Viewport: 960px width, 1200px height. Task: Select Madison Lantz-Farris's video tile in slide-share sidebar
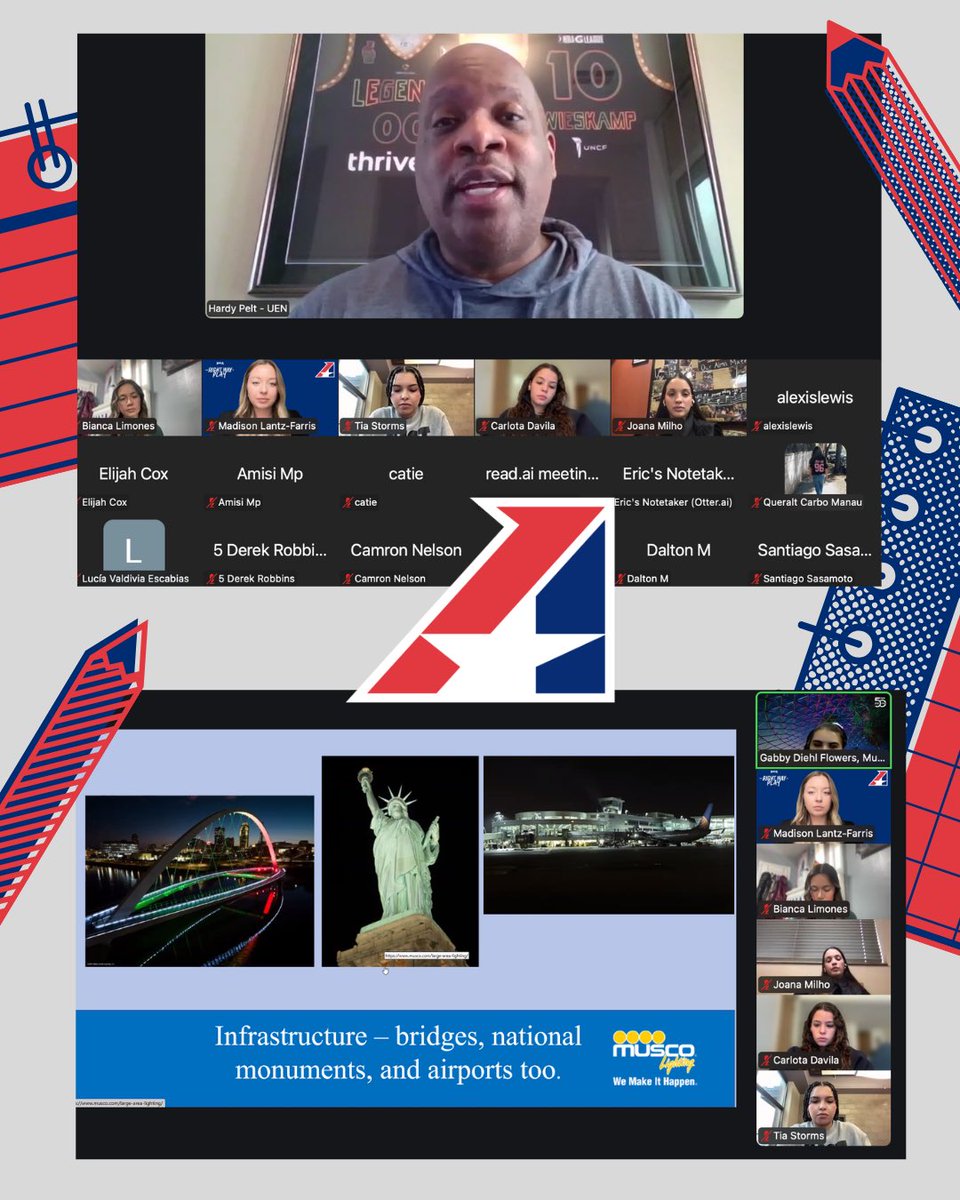[823, 806]
